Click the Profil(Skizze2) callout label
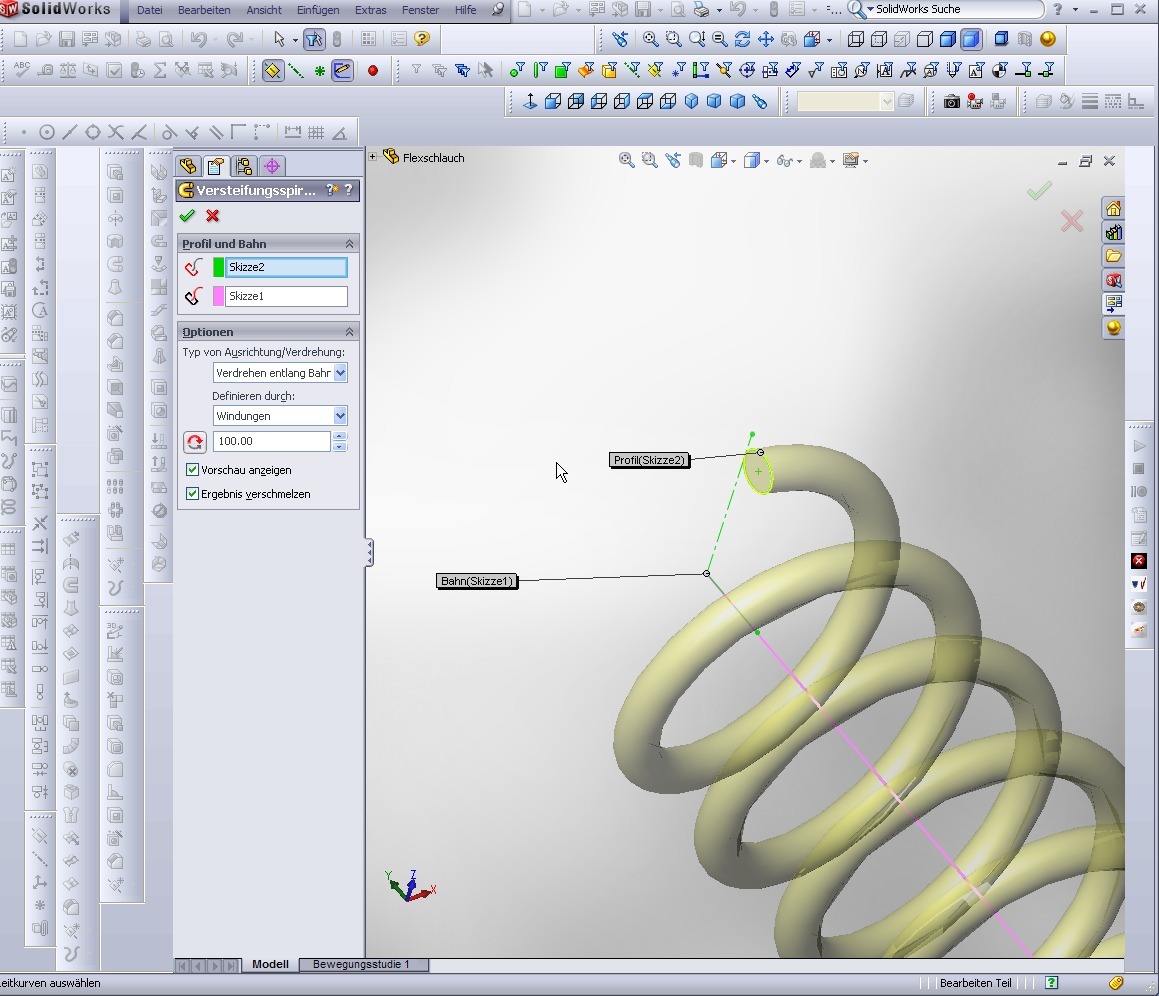 pos(649,460)
